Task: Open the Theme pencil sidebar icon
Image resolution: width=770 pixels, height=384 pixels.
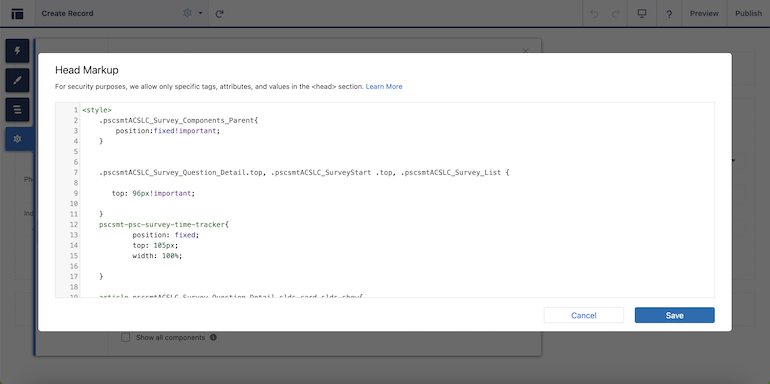Action: (x=18, y=80)
